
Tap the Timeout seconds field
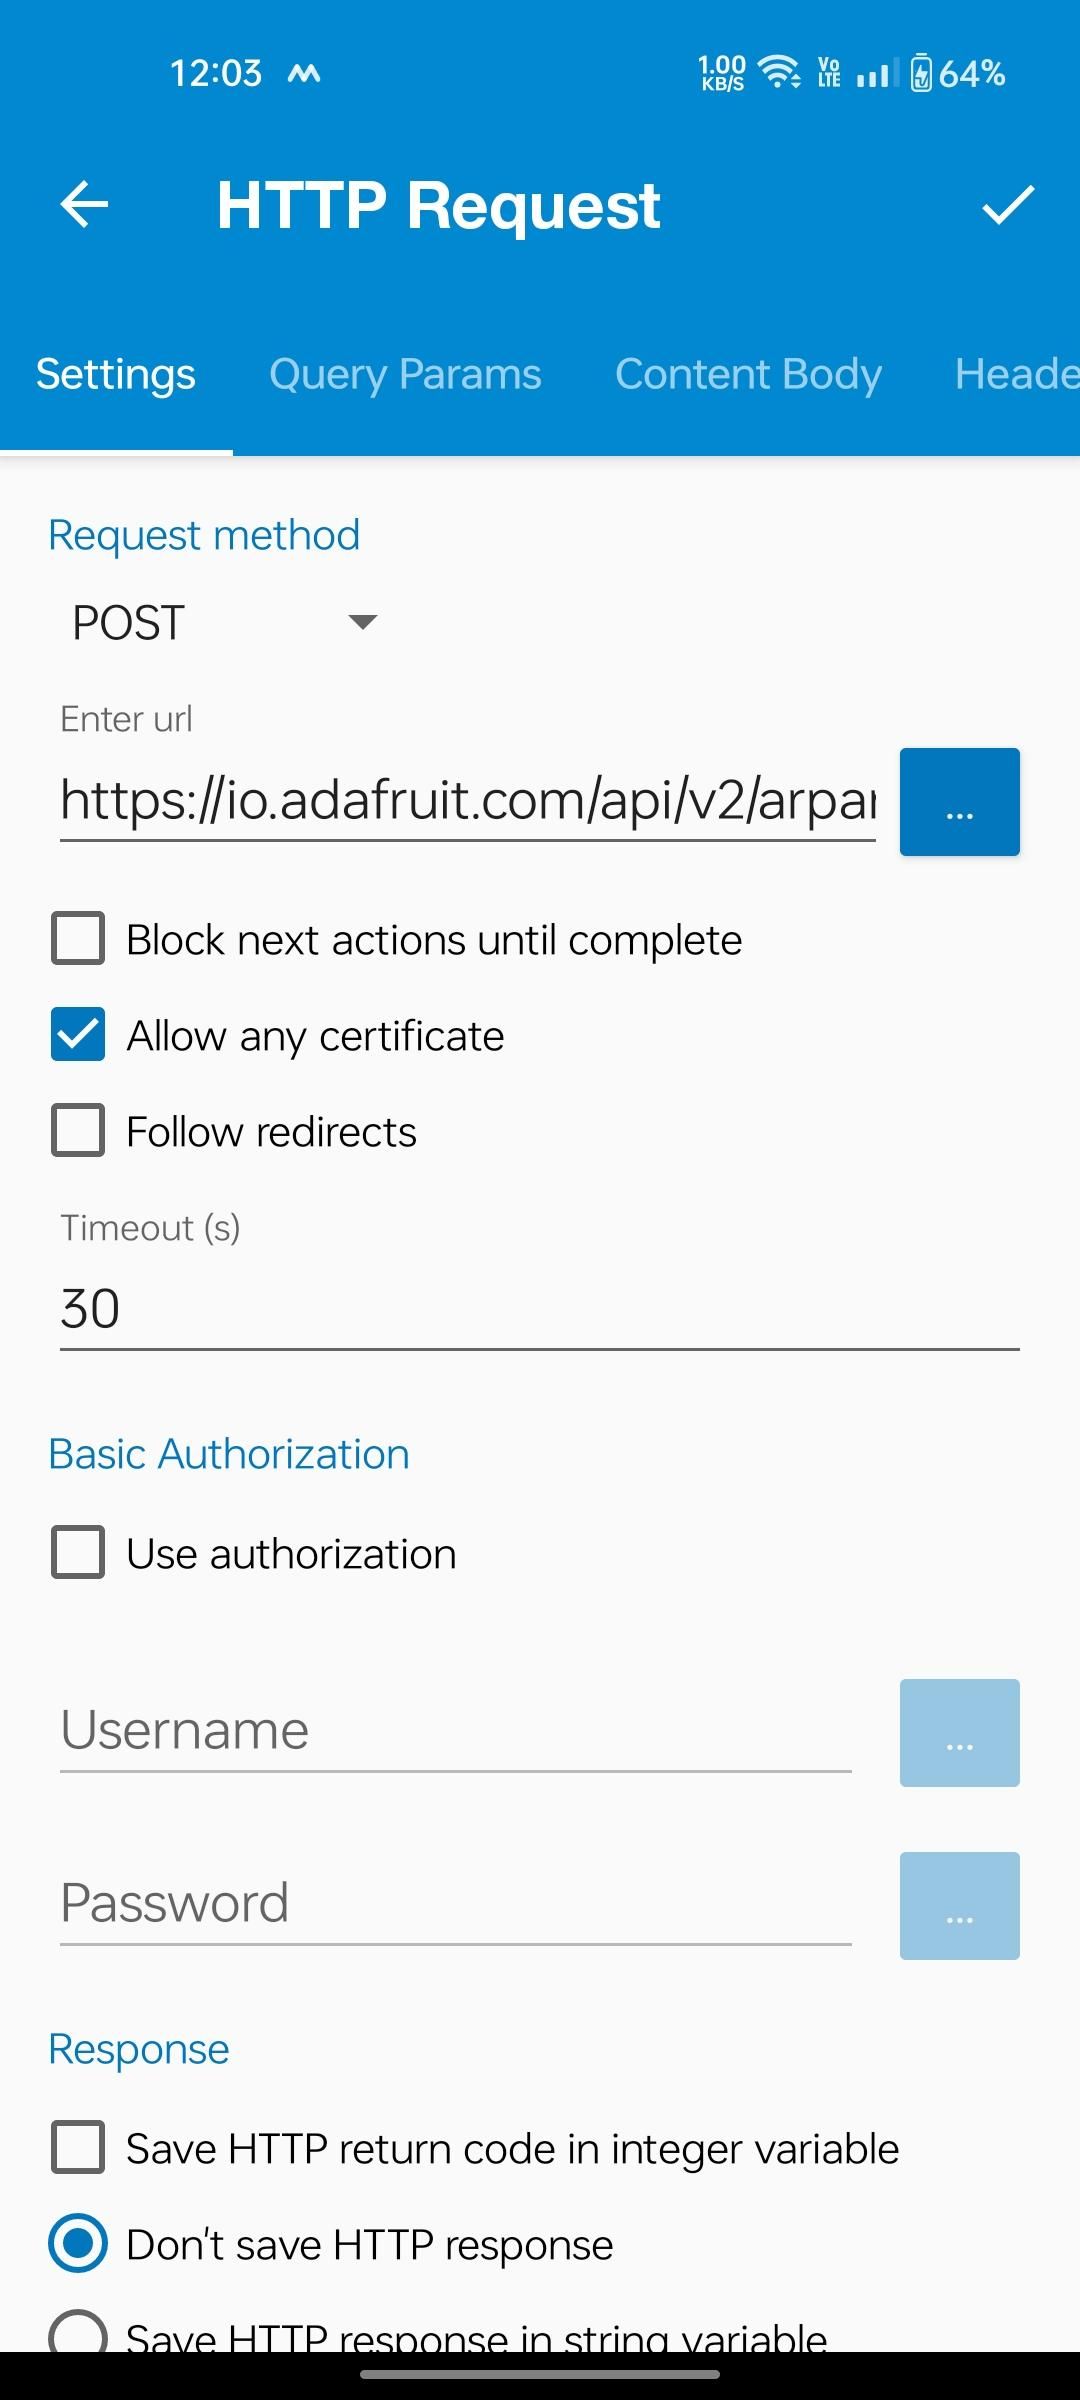pyautogui.click(x=538, y=1309)
